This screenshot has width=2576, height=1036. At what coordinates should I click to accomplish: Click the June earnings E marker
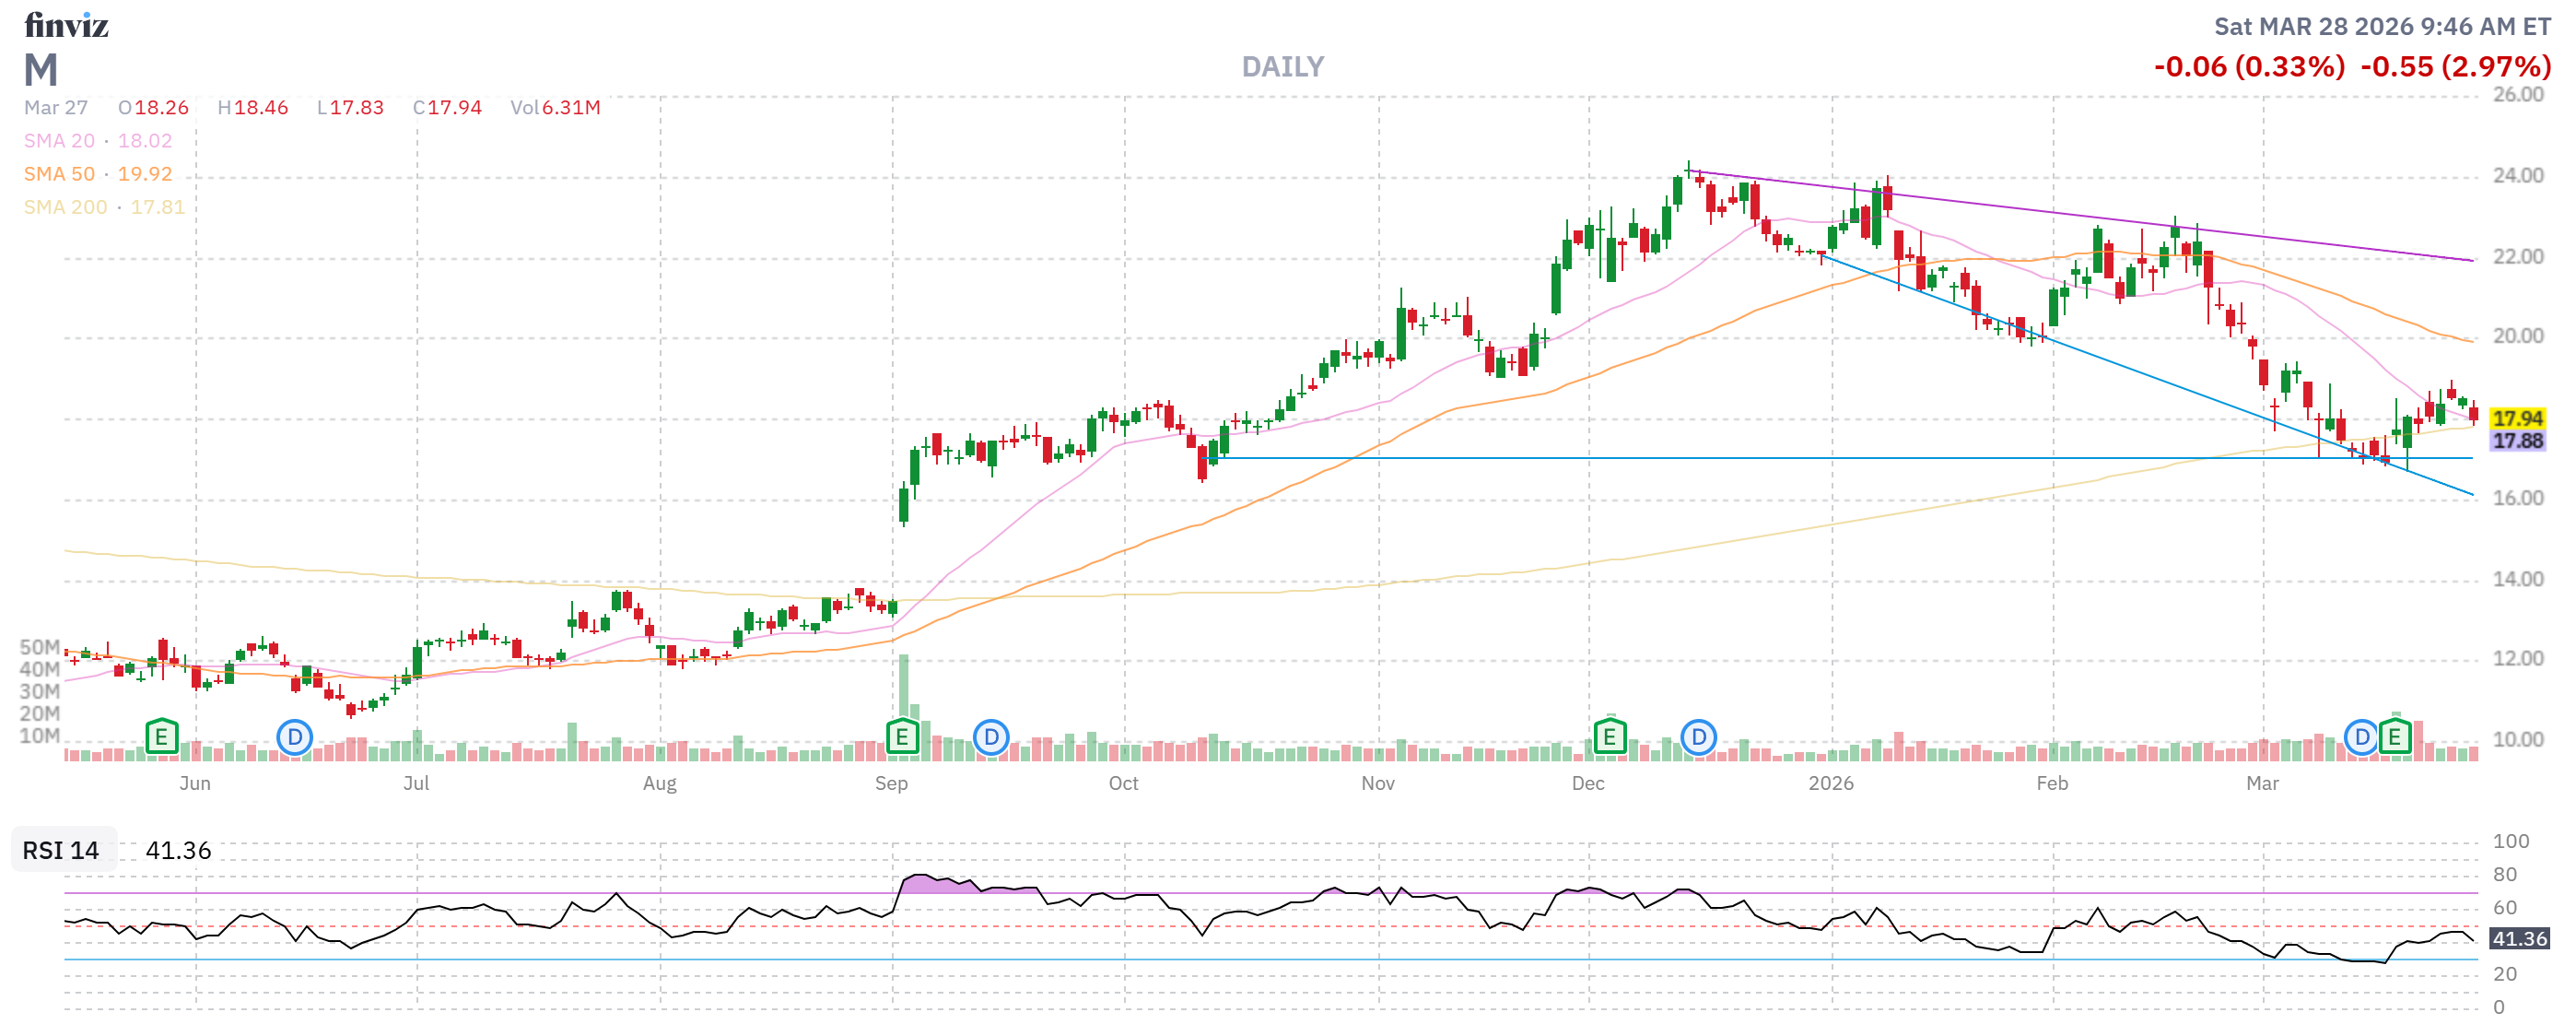tap(161, 738)
